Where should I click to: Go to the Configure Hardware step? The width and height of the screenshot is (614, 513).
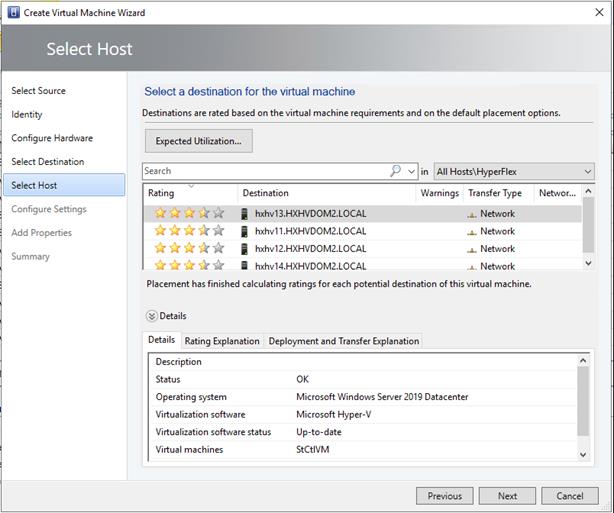[x=52, y=138]
